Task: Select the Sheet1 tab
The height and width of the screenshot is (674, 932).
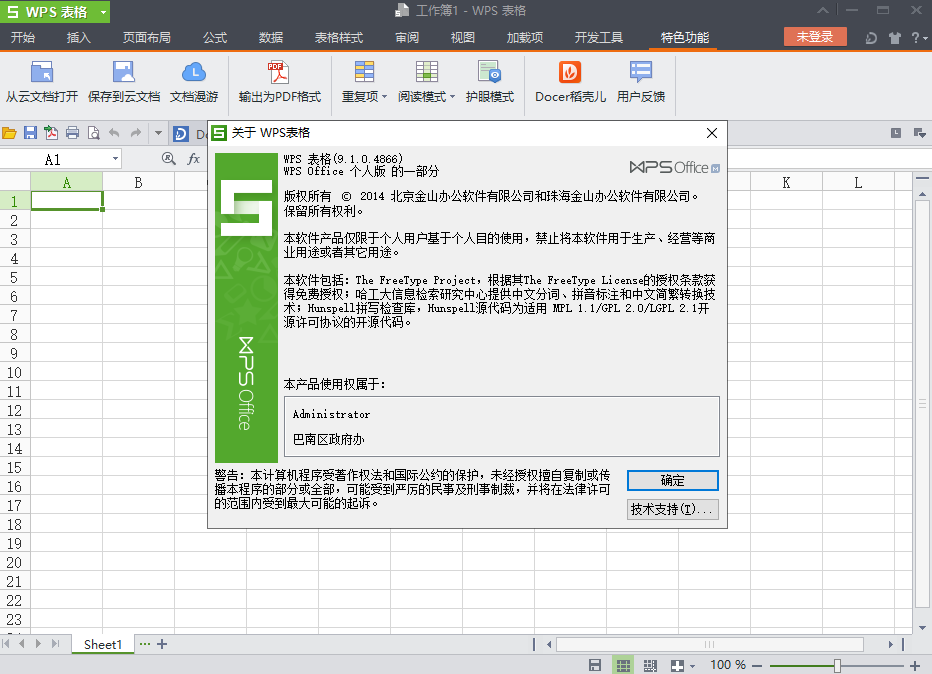Action: 102,644
